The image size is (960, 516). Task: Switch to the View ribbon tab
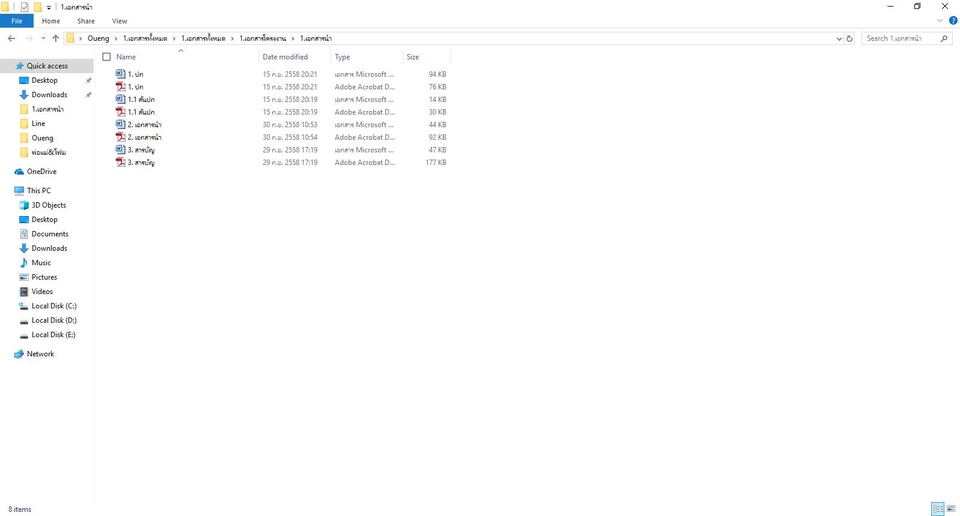pos(119,21)
